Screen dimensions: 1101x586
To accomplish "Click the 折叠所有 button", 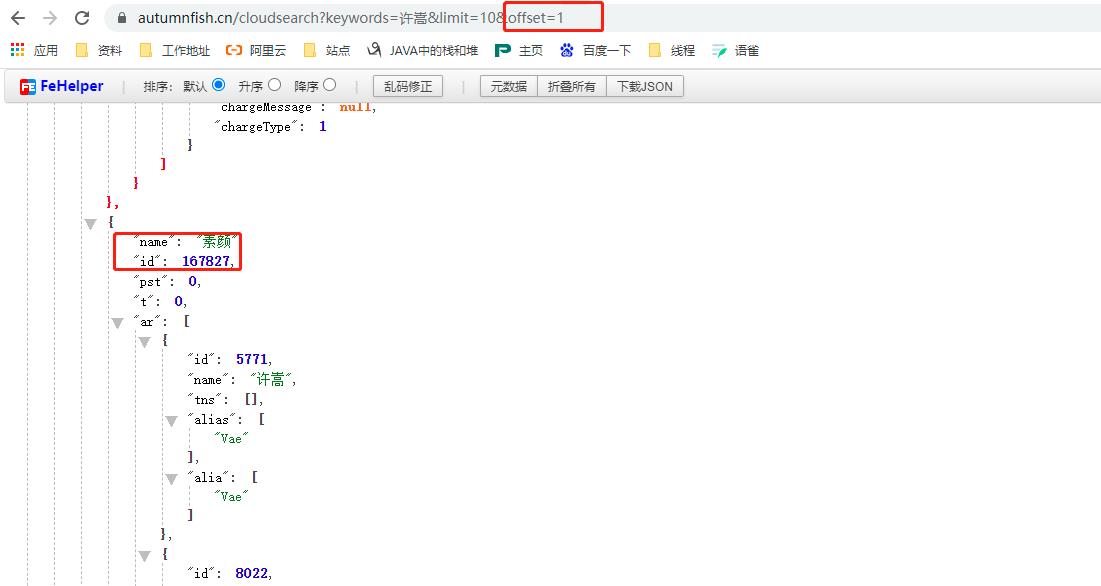I will [x=572, y=86].
